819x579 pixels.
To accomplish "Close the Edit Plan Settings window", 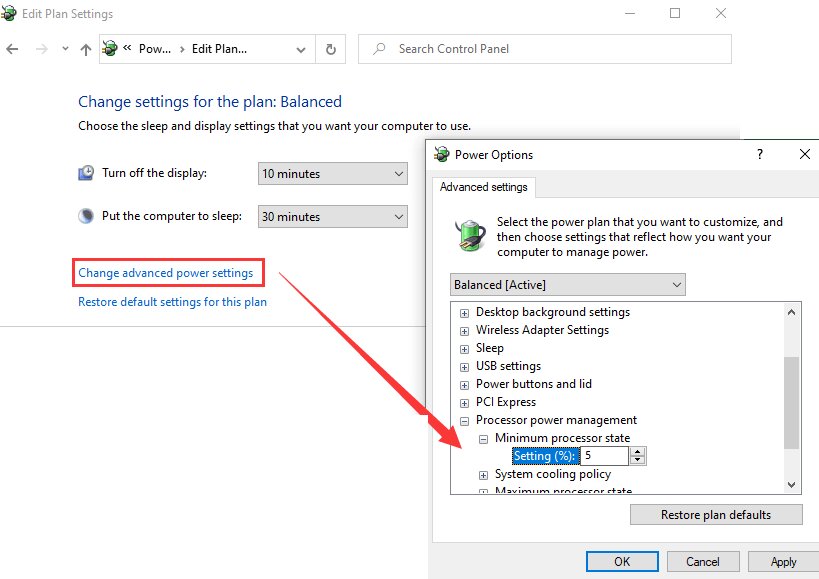I will pyautogui.click(x=721, y=13).
